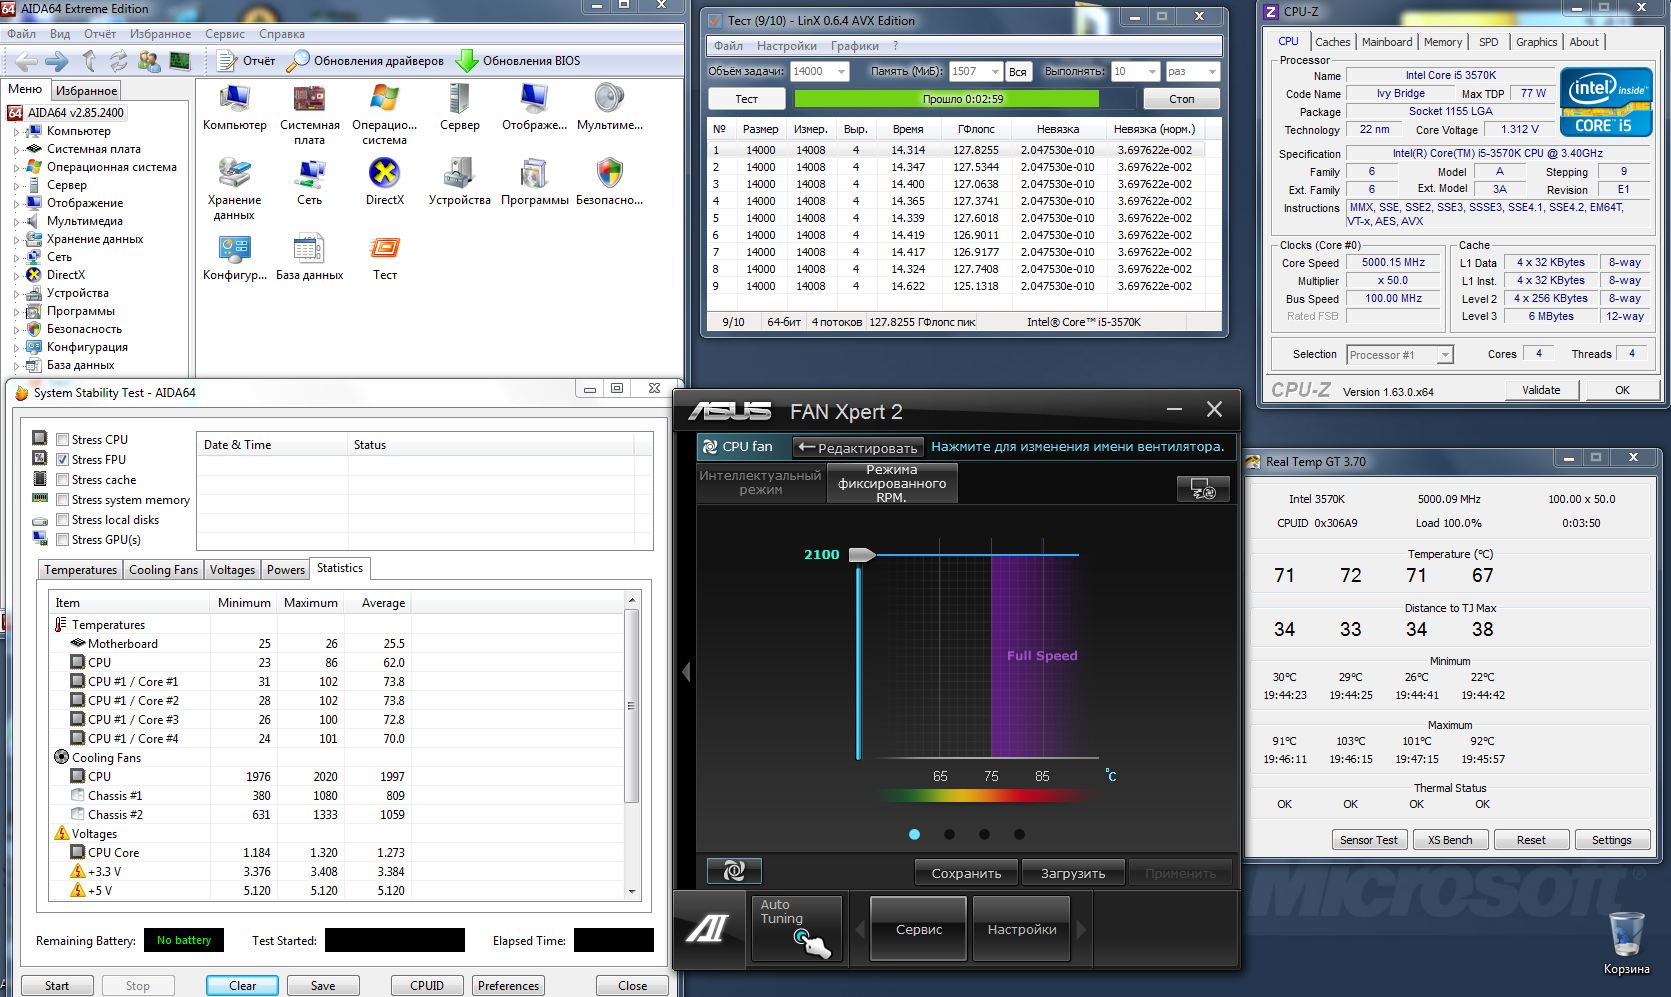Open the Хранение данных icon in main pane
1671x997 pixels.
[235, 189]
